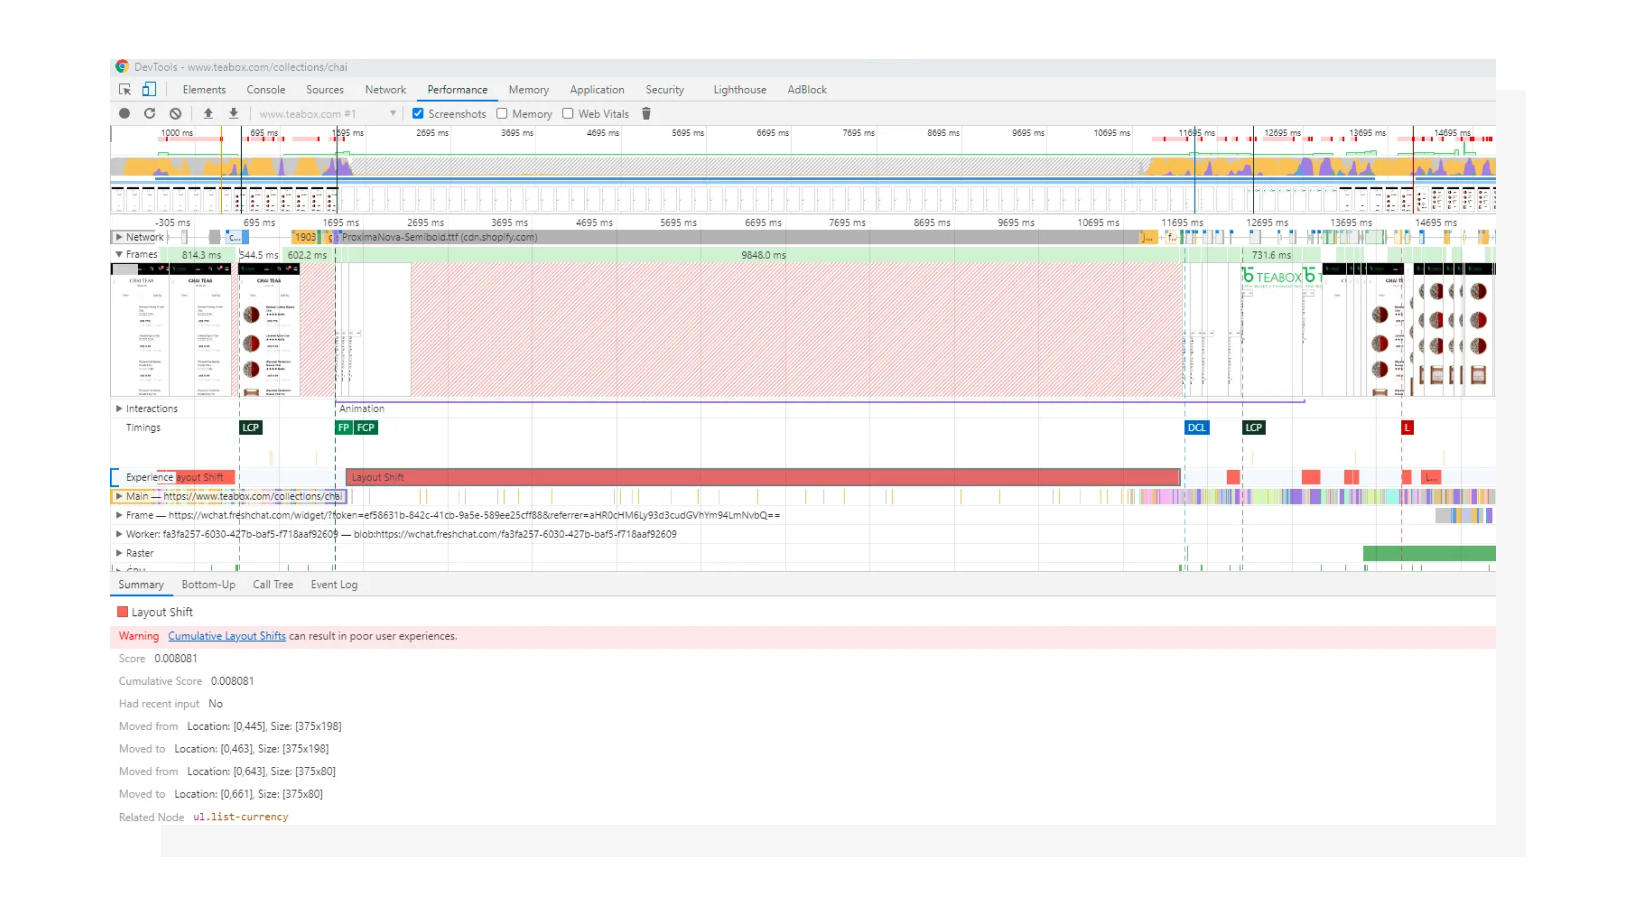This screenshot has width=1637, height=915.
Task: Load a saved profile via upload icon
Action: pos(209,114)
